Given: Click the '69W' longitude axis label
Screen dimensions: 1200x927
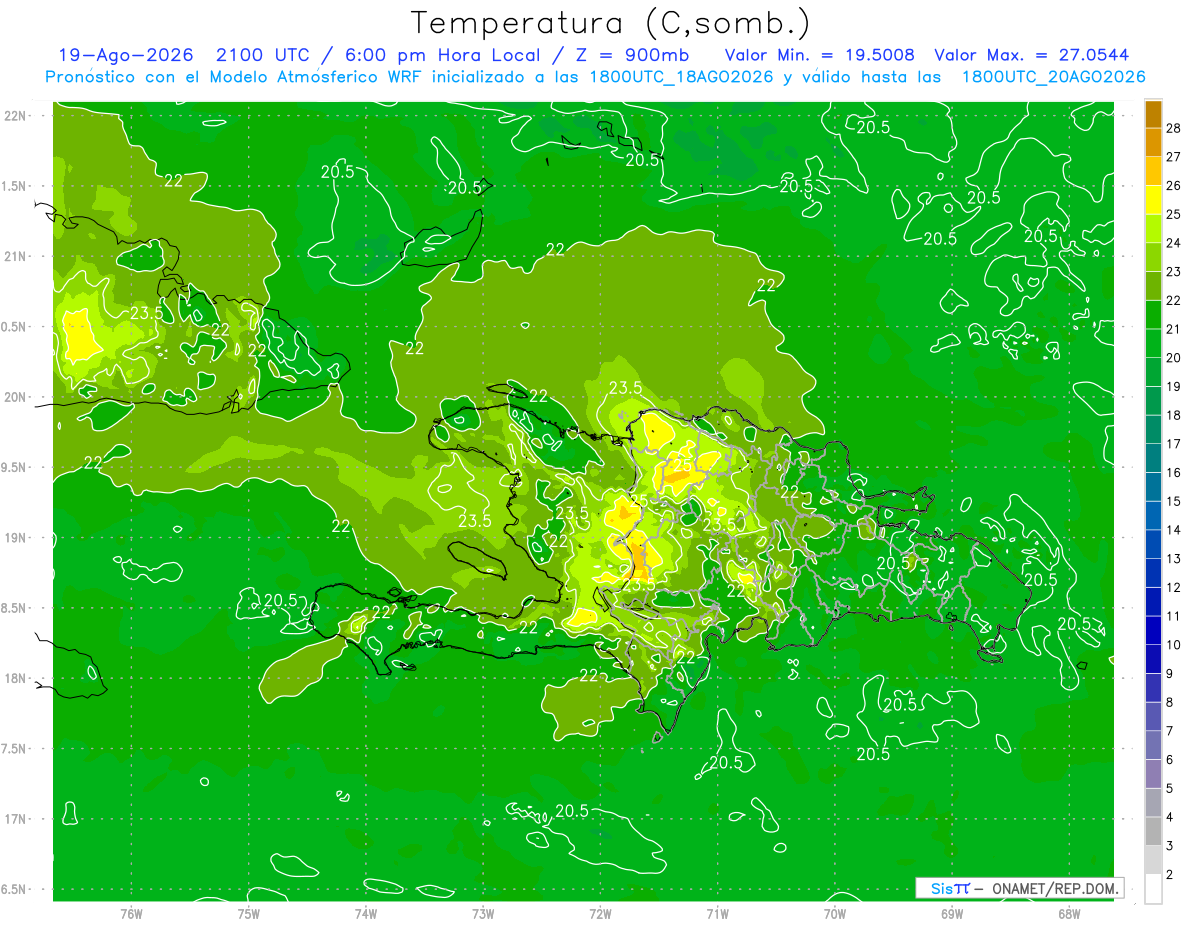Looking at the screenshot, I should click(952, 914).
